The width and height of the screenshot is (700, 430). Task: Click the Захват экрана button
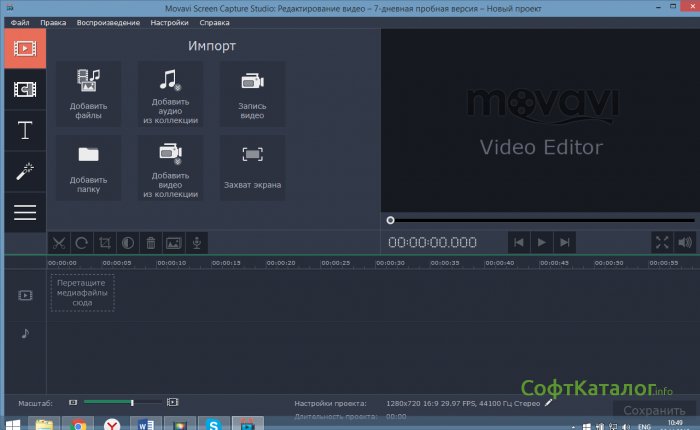pos(252,167)
